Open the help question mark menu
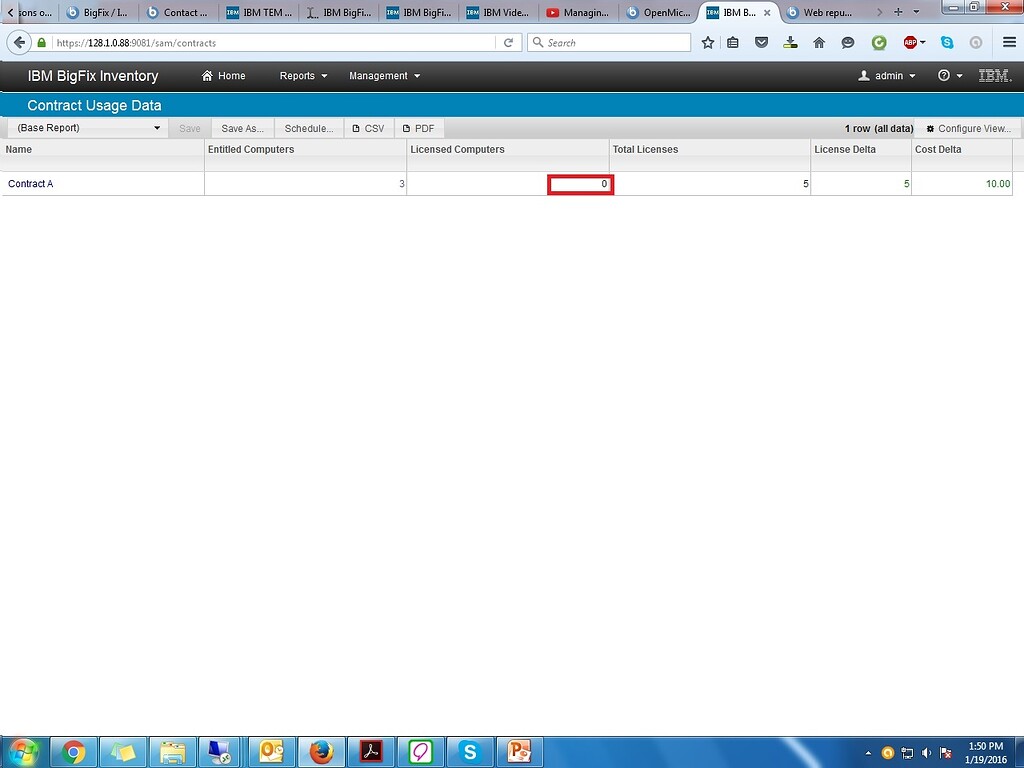The height and width of the screenshot is (768, 1024). (x=943, y=75)
